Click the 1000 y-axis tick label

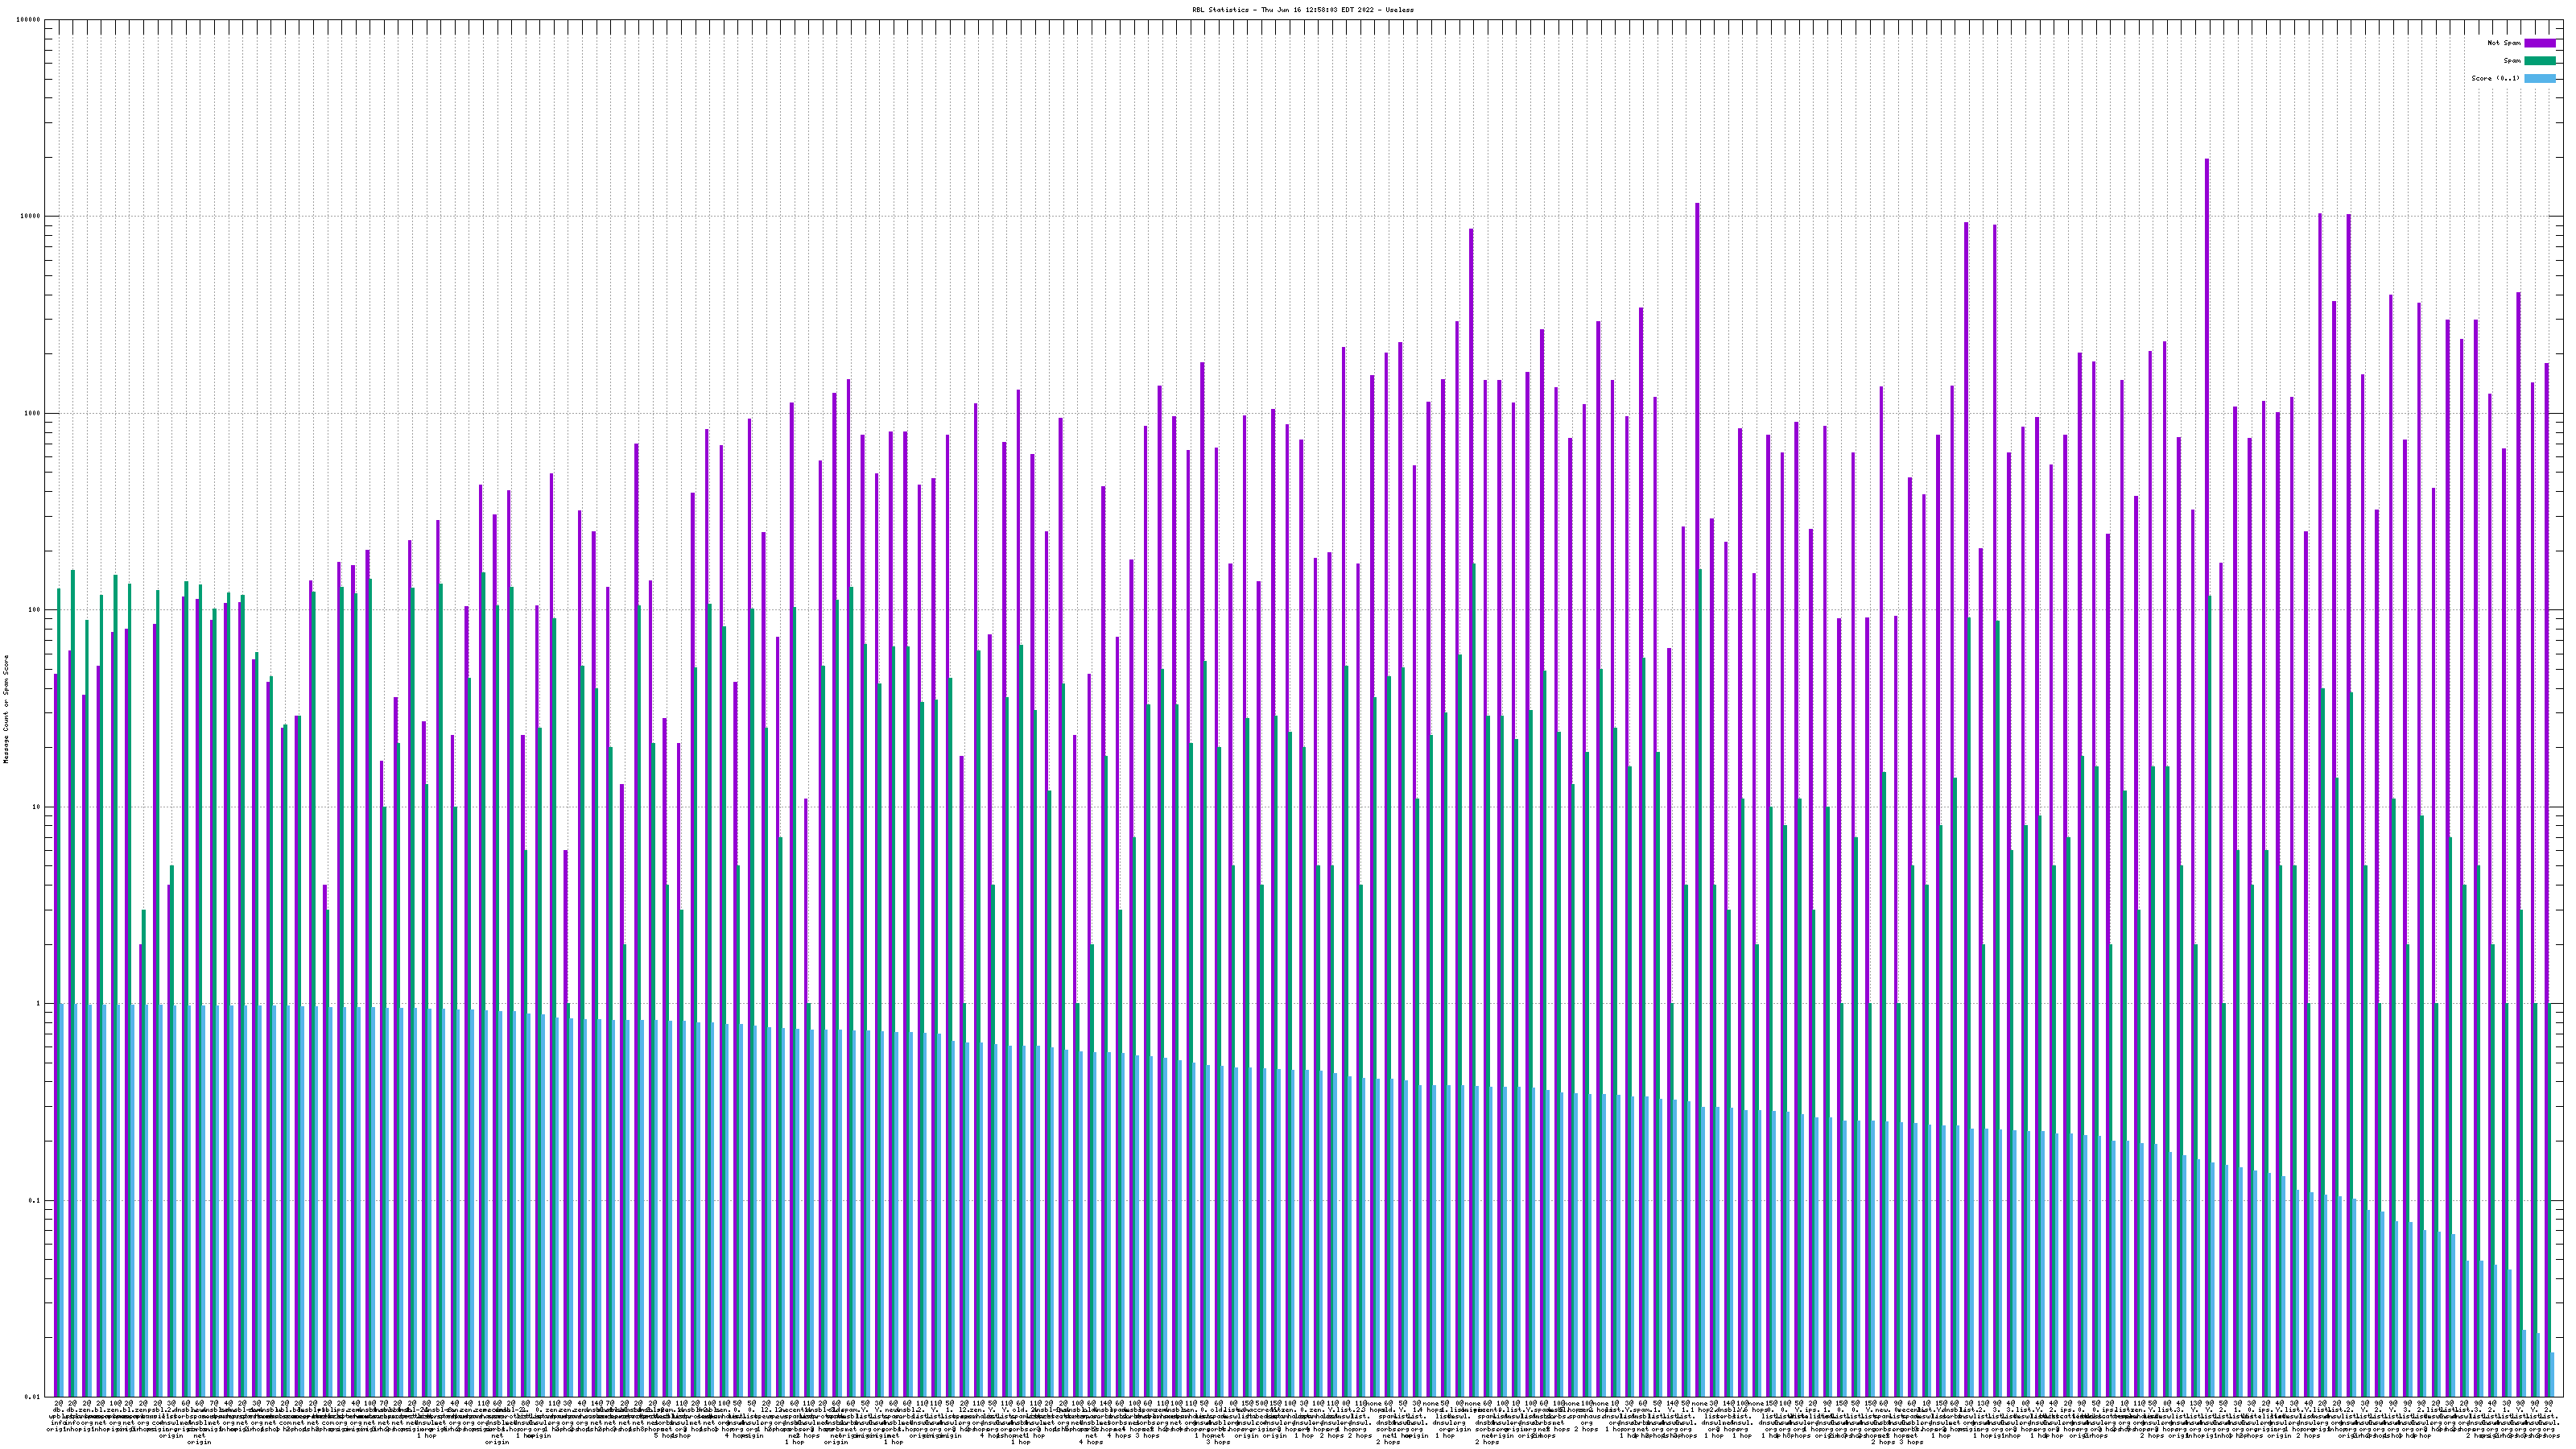[33, 414]
